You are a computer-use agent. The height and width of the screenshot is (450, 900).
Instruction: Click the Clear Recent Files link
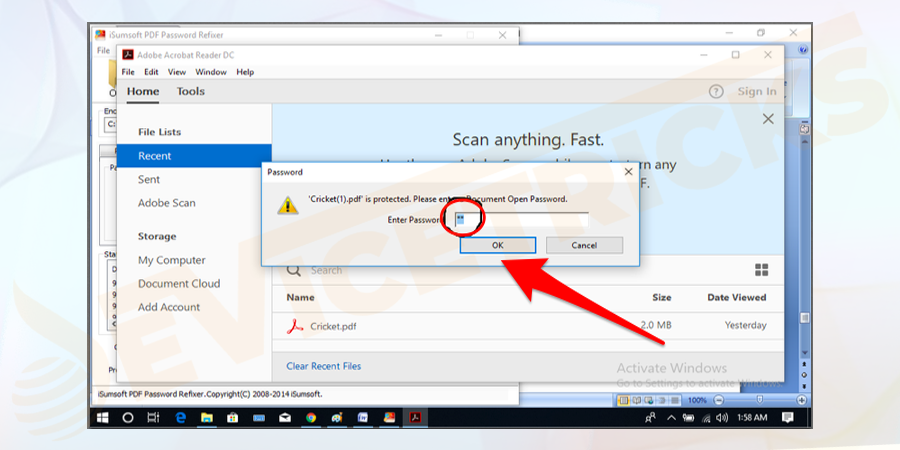pos(324,366)
